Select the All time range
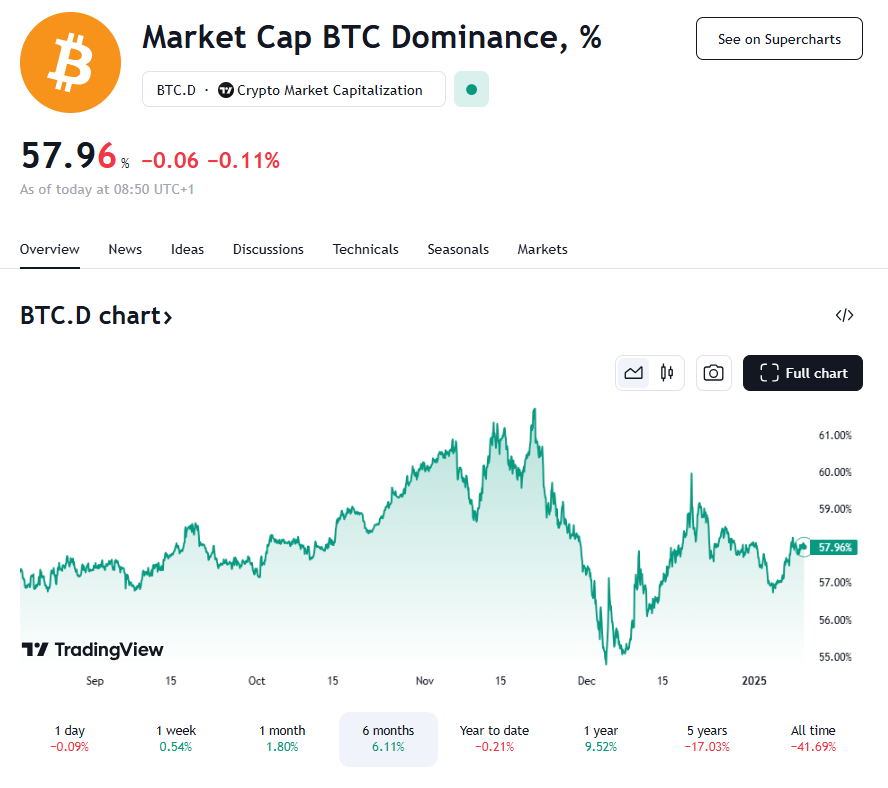 [813, 738]
